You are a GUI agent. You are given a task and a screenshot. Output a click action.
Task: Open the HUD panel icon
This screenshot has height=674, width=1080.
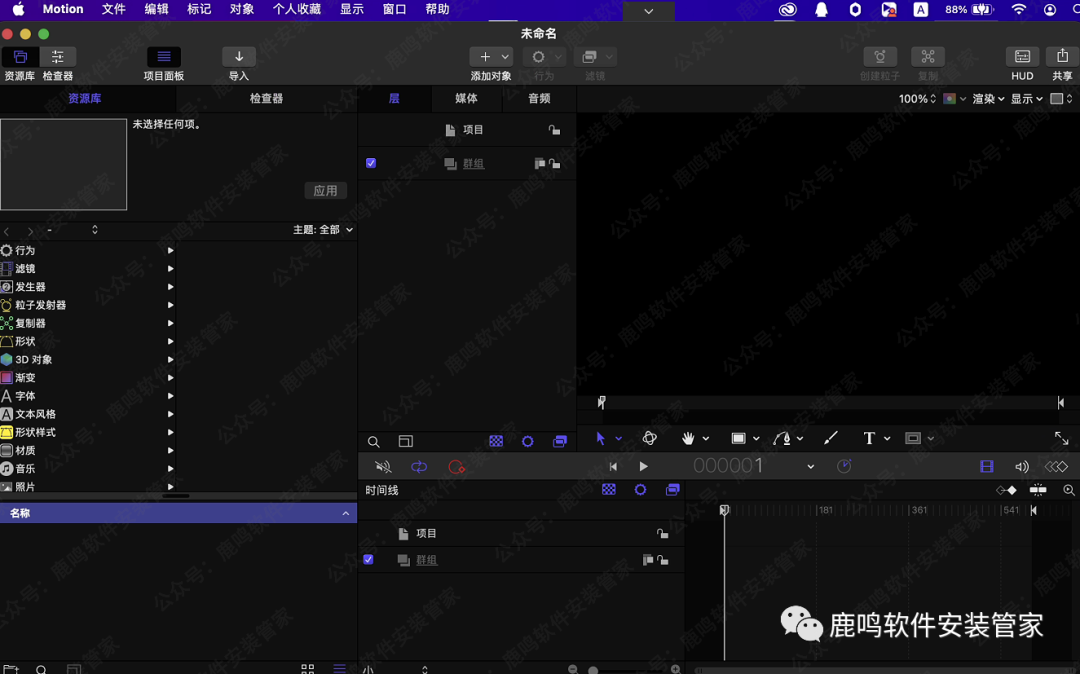pos(1022,57)
